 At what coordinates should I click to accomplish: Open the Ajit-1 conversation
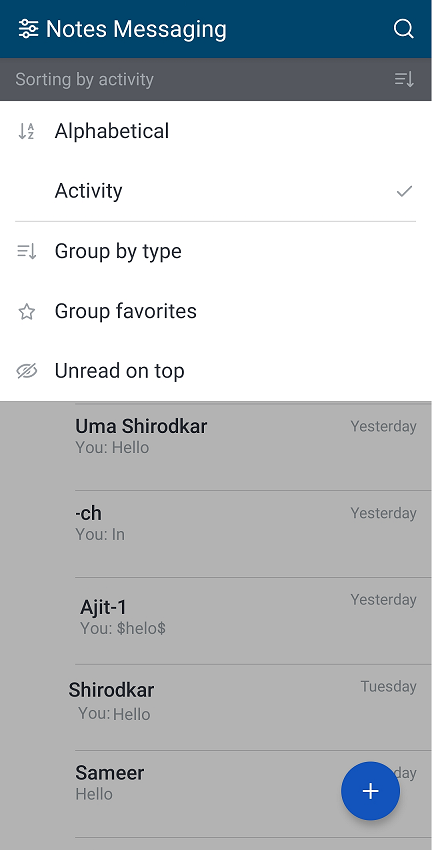coord(216,621)
